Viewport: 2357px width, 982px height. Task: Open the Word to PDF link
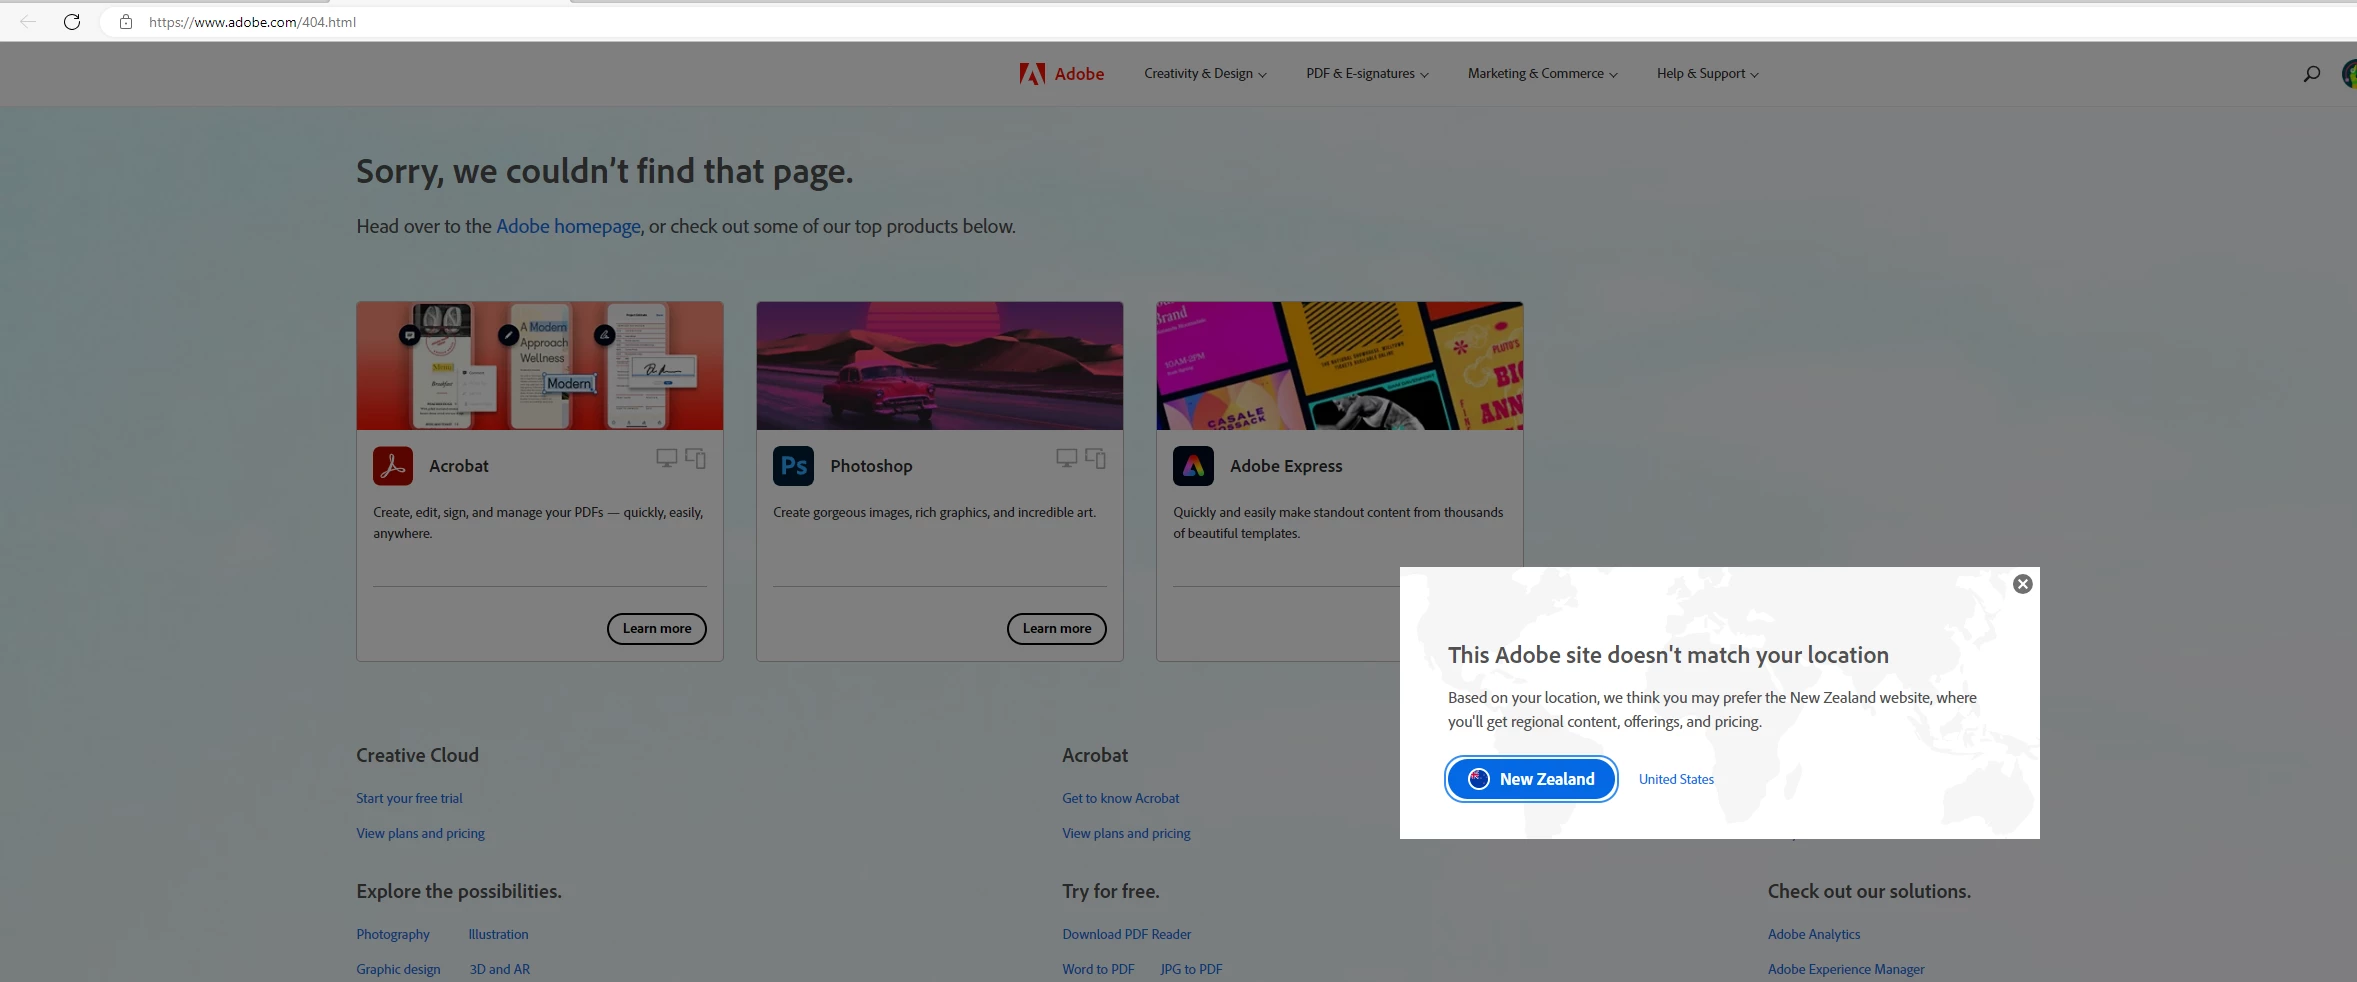coord(1098,969)
